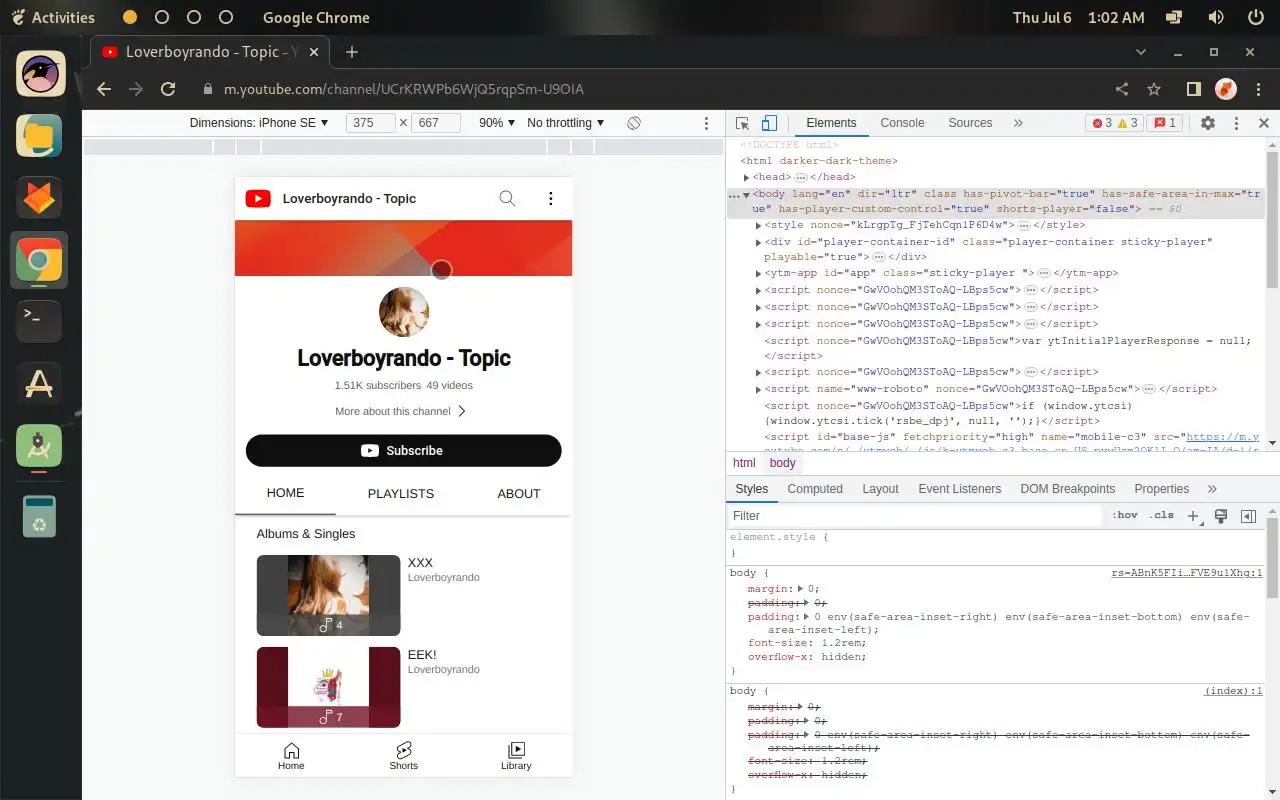Open Shorts in bottom navigation
1280x800 pixels.
coord(404,757)
